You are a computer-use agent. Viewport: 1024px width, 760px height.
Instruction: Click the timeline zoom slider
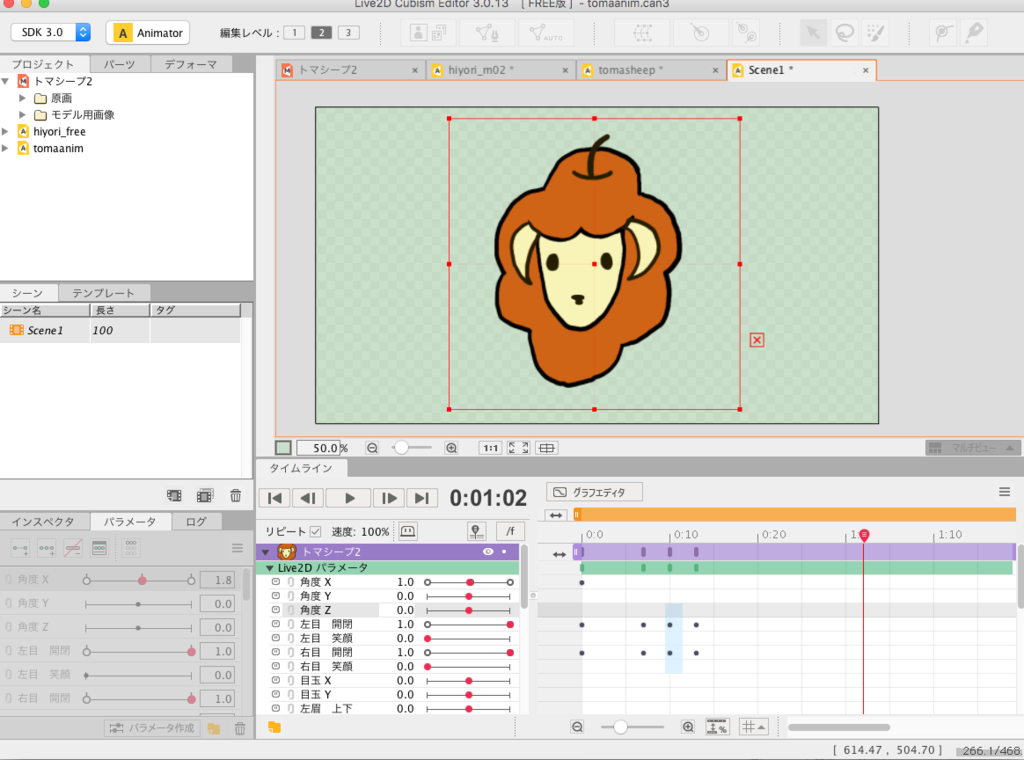tap(632, 727)
